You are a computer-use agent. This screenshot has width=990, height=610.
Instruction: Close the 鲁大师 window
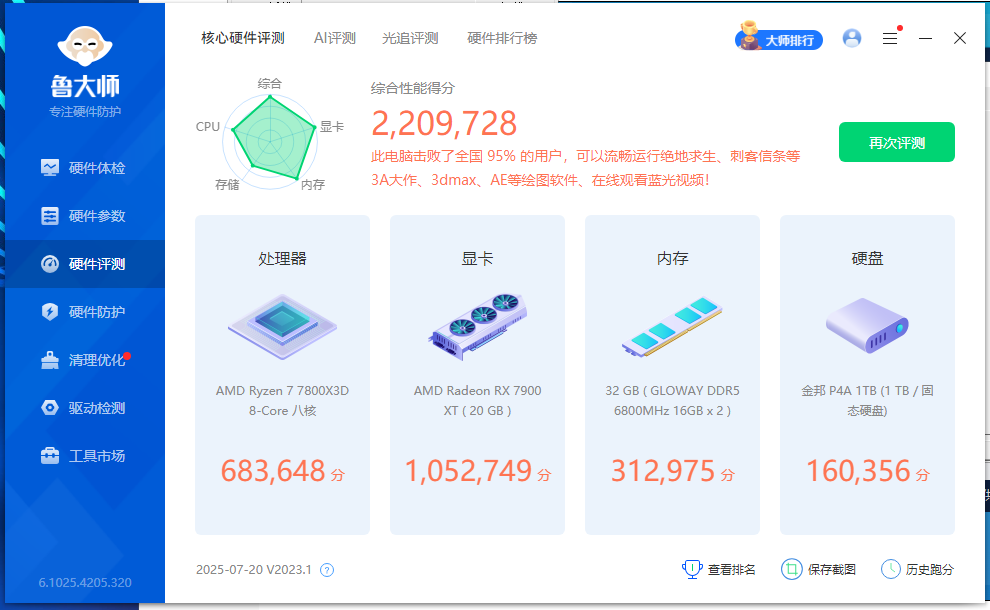click(x=960, y=39)
